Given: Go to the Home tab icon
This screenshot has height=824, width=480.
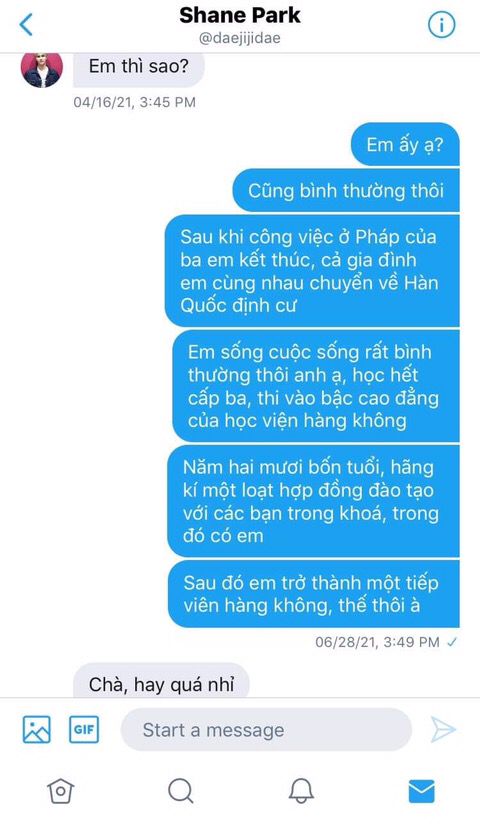Looking at the screenshot, I should coord(60,790).
